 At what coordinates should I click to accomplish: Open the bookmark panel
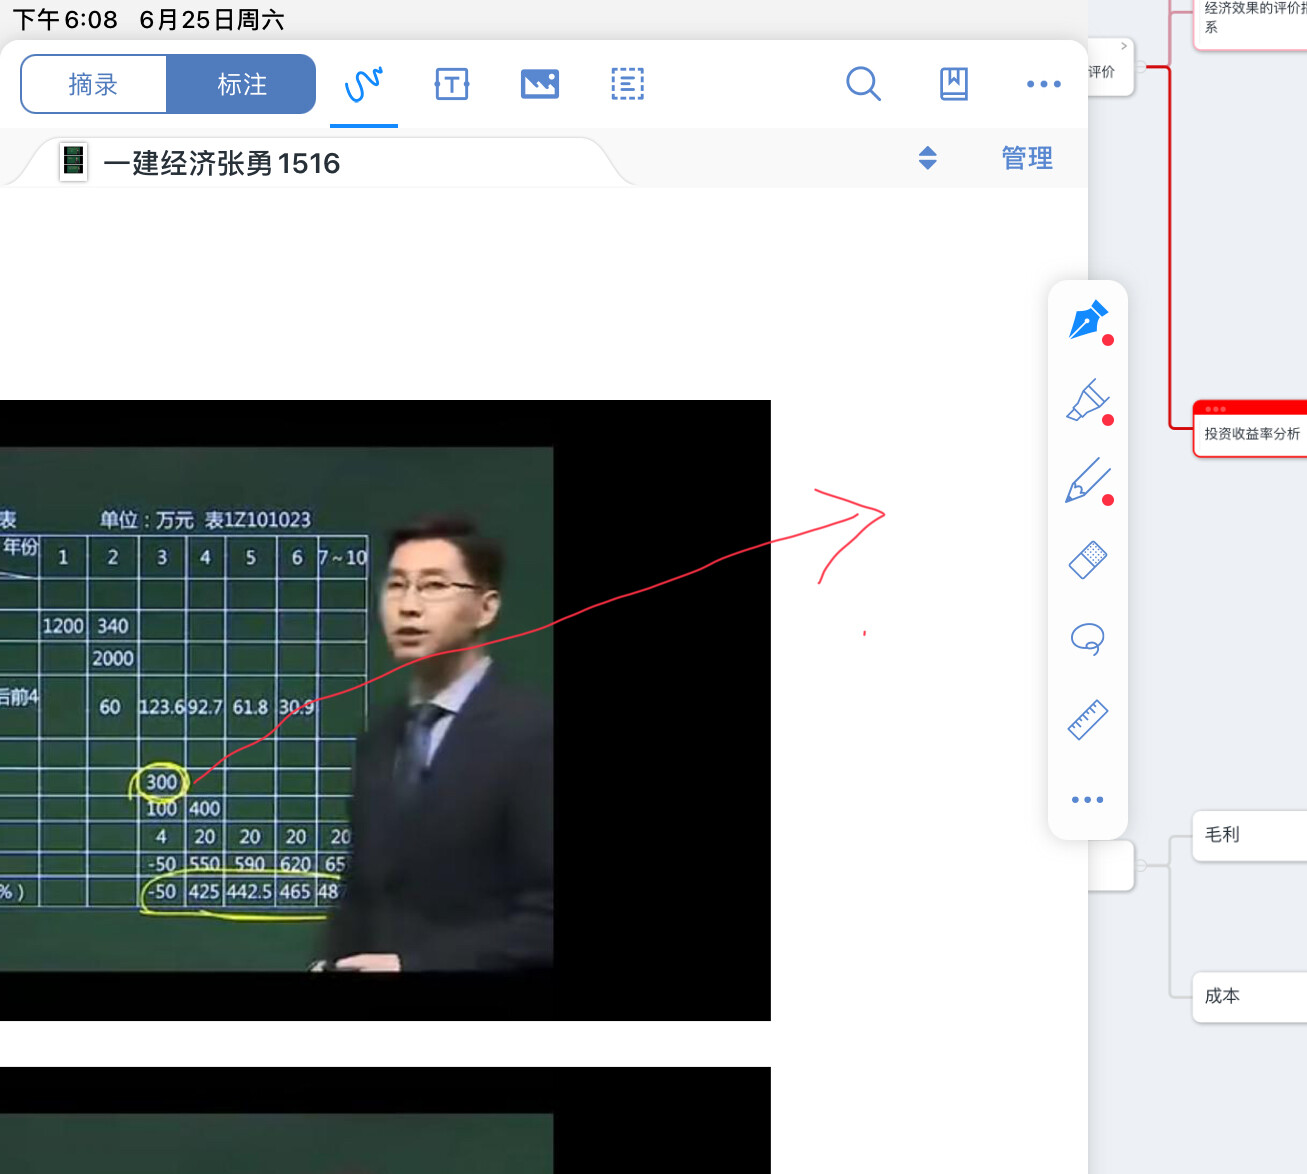click(x=954, y=84)
